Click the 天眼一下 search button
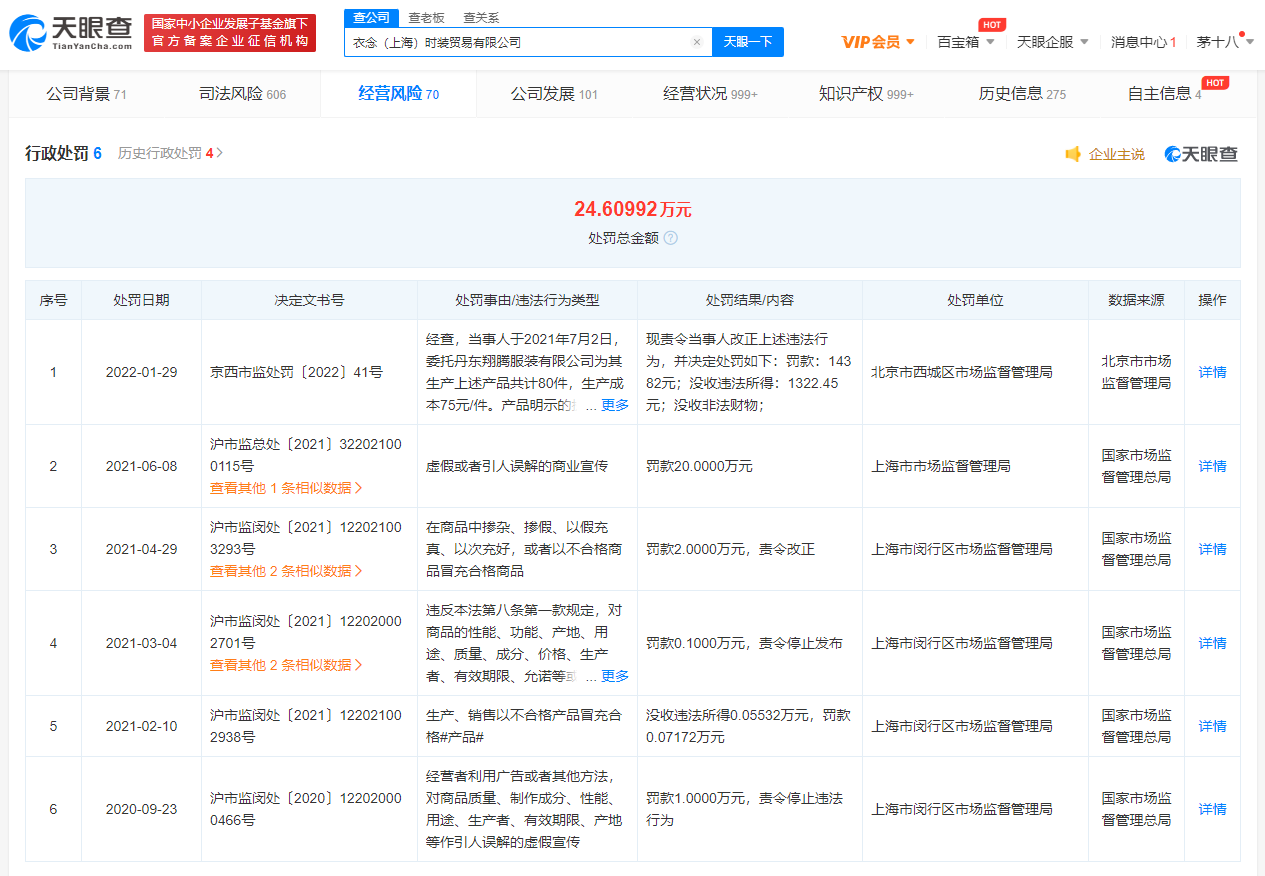1265x876 pixels. tap(748, 42)
